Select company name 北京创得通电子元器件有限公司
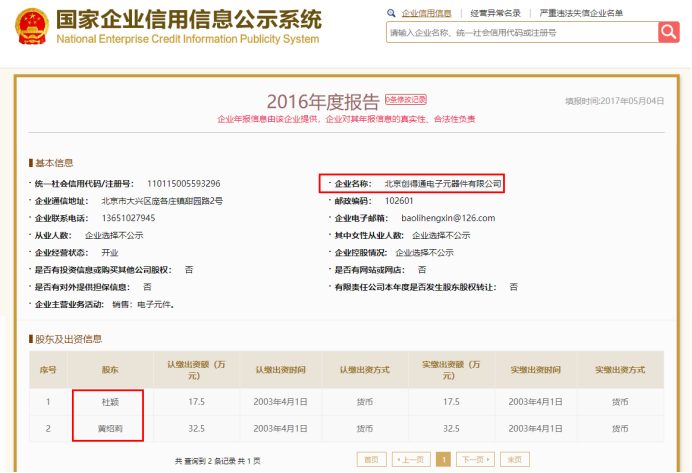Image resolution: width=692 pixels, height=473 pixels. tap(443, 184)
